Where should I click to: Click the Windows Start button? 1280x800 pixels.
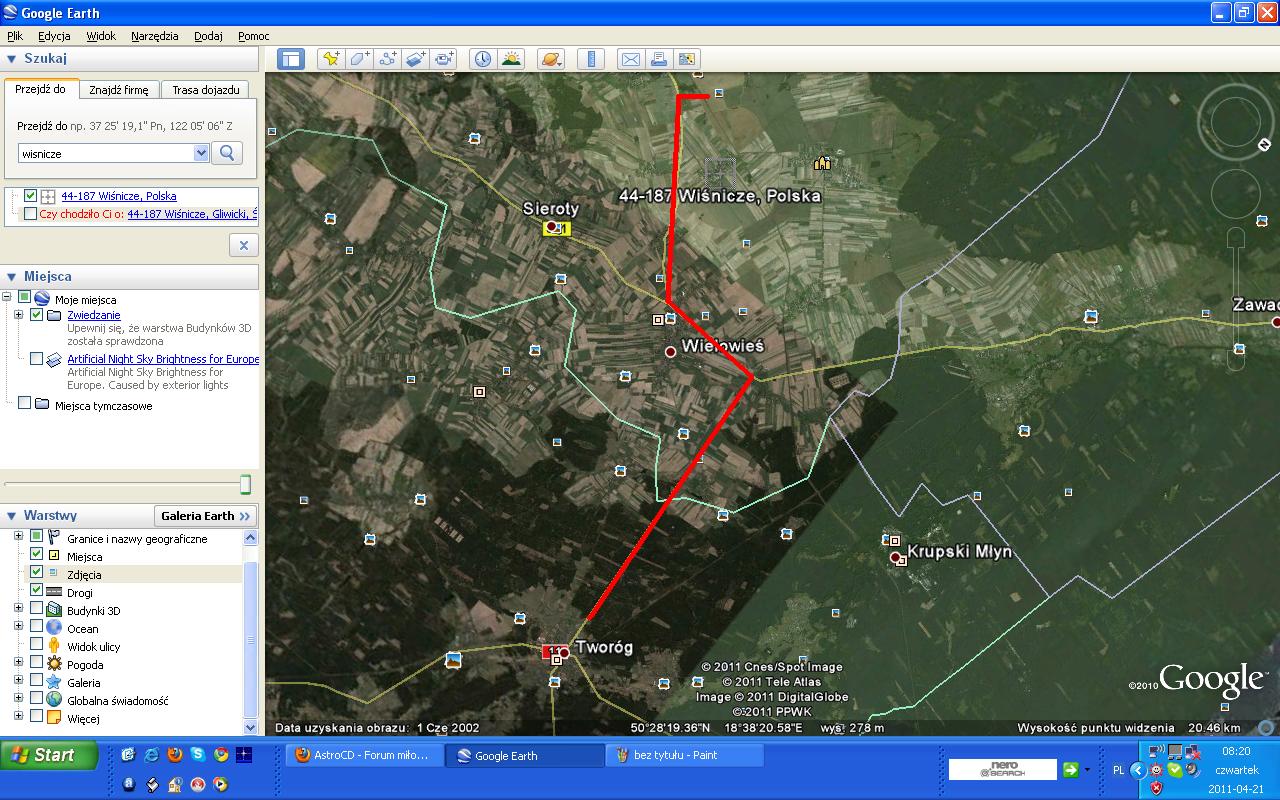pyautogui.click(x=49, y=755)
